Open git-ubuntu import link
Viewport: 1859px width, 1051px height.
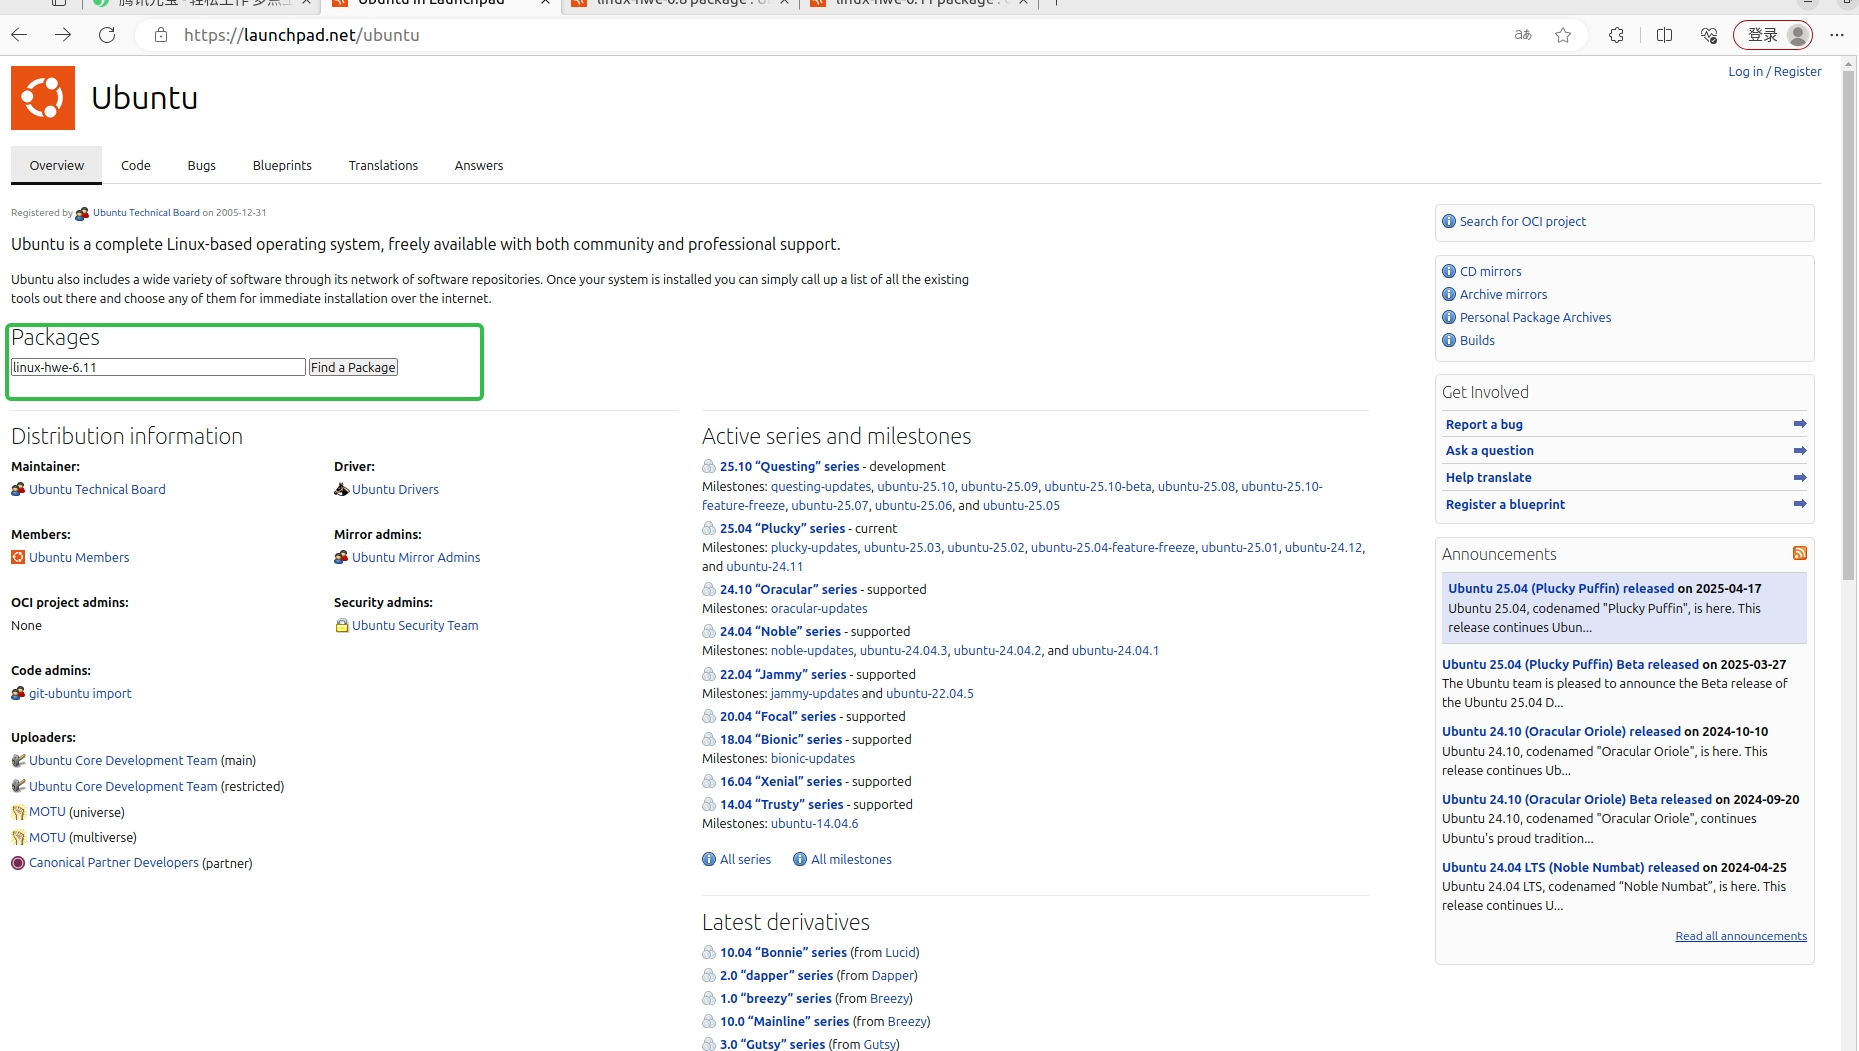click(80, 693)
